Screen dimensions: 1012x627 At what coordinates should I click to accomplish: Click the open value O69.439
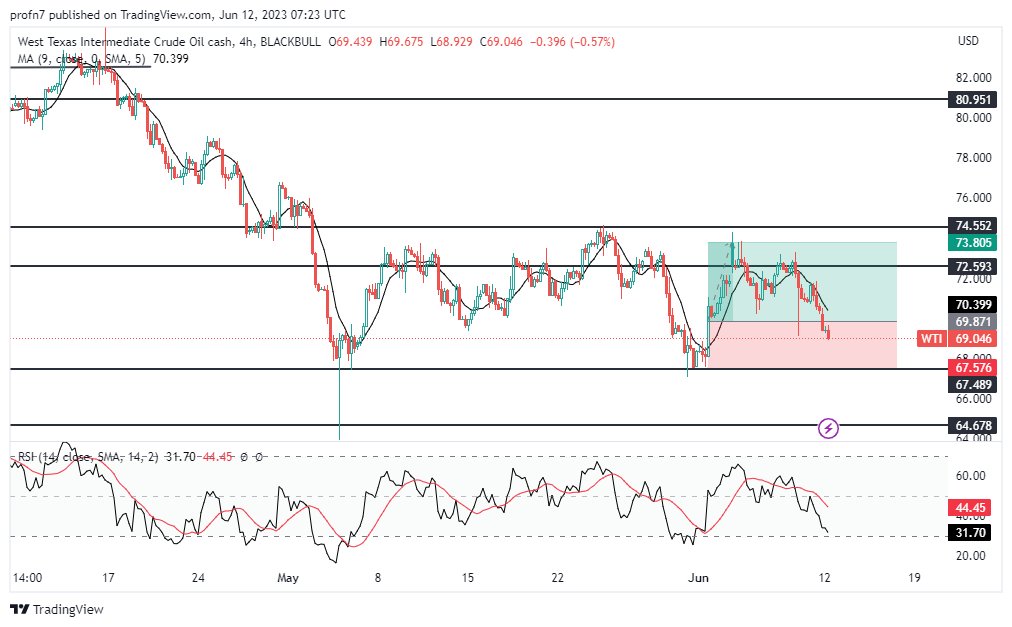(x=350, y=42)
